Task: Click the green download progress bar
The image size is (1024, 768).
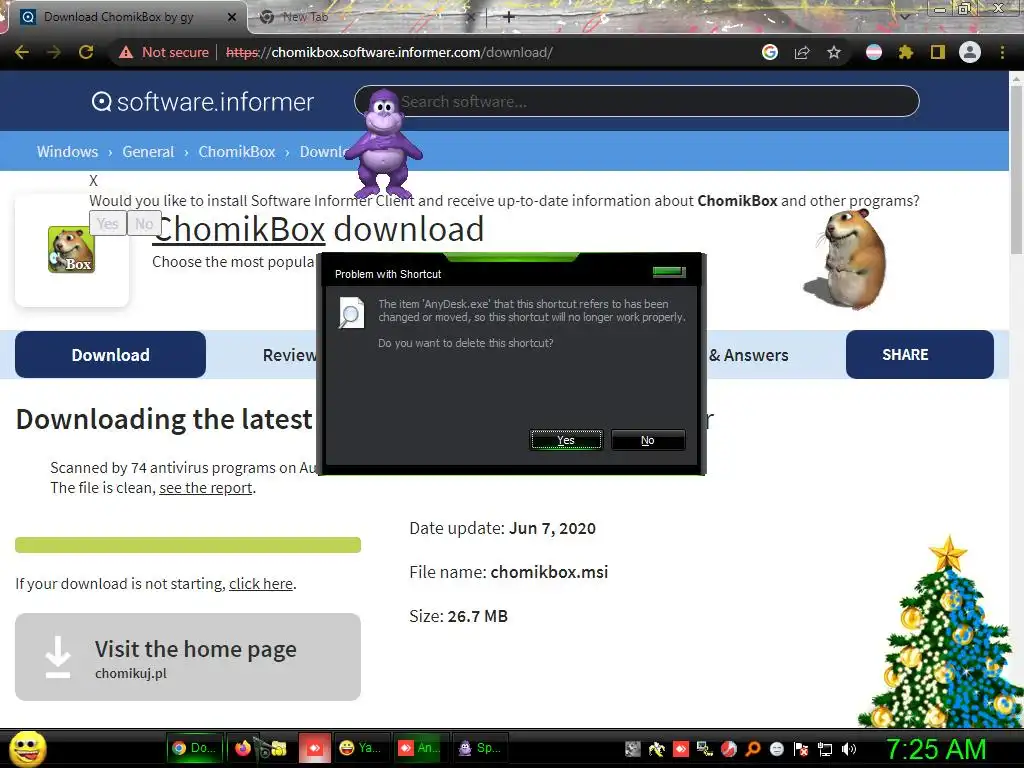Action: [188, 545]
